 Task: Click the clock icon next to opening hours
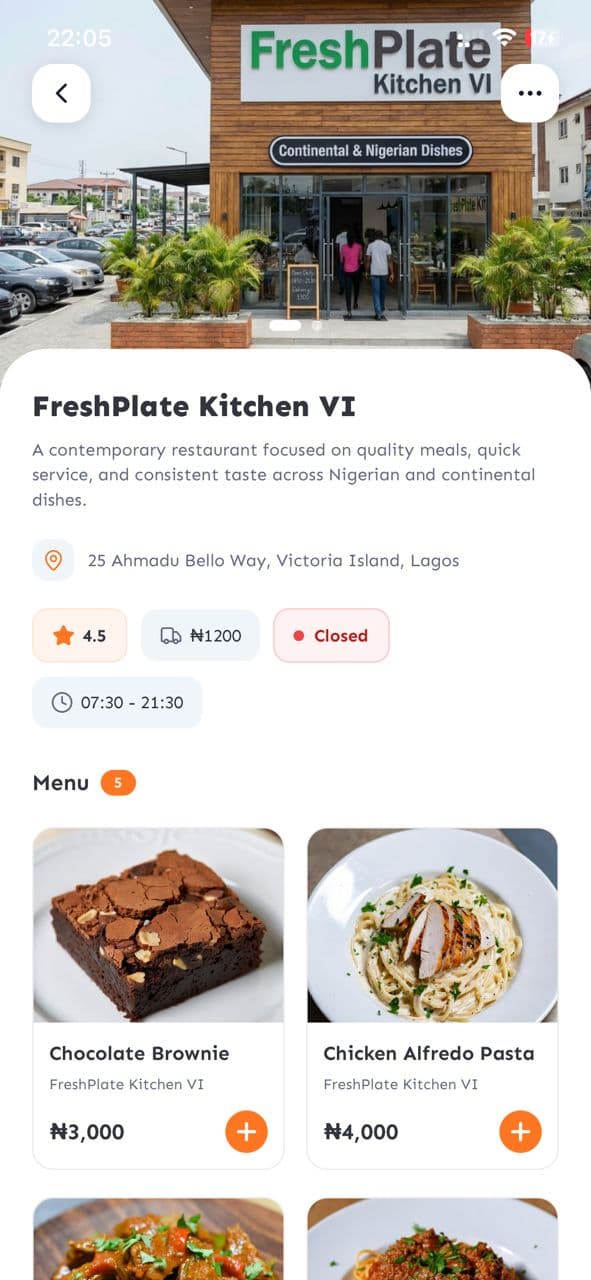(62, 702)
